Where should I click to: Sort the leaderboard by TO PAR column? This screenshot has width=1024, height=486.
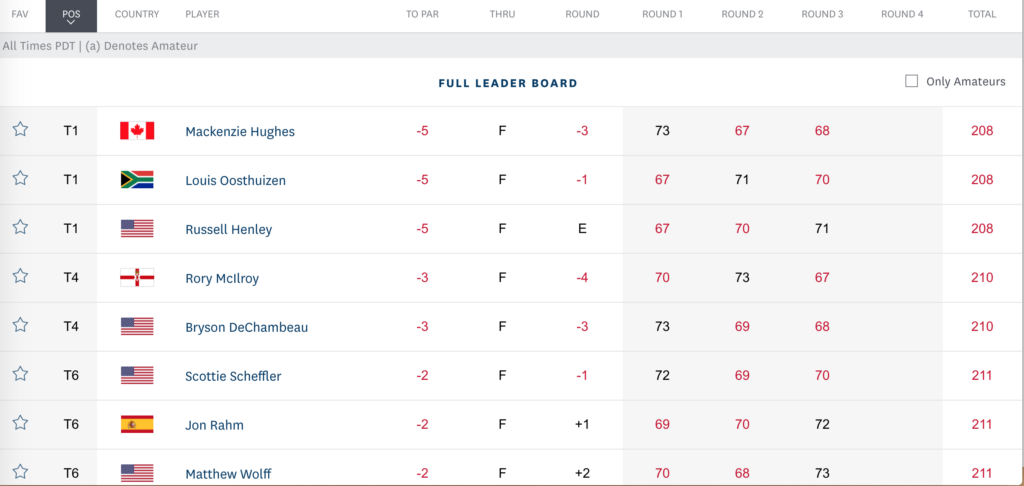click(x=422, y=14)
